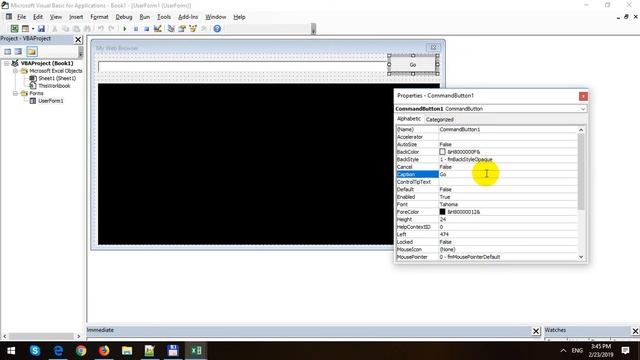Run the macro with the Run arrow
The width and height of the screenshot is (640, 360).
pyautogui.click(x=124, y=29)
